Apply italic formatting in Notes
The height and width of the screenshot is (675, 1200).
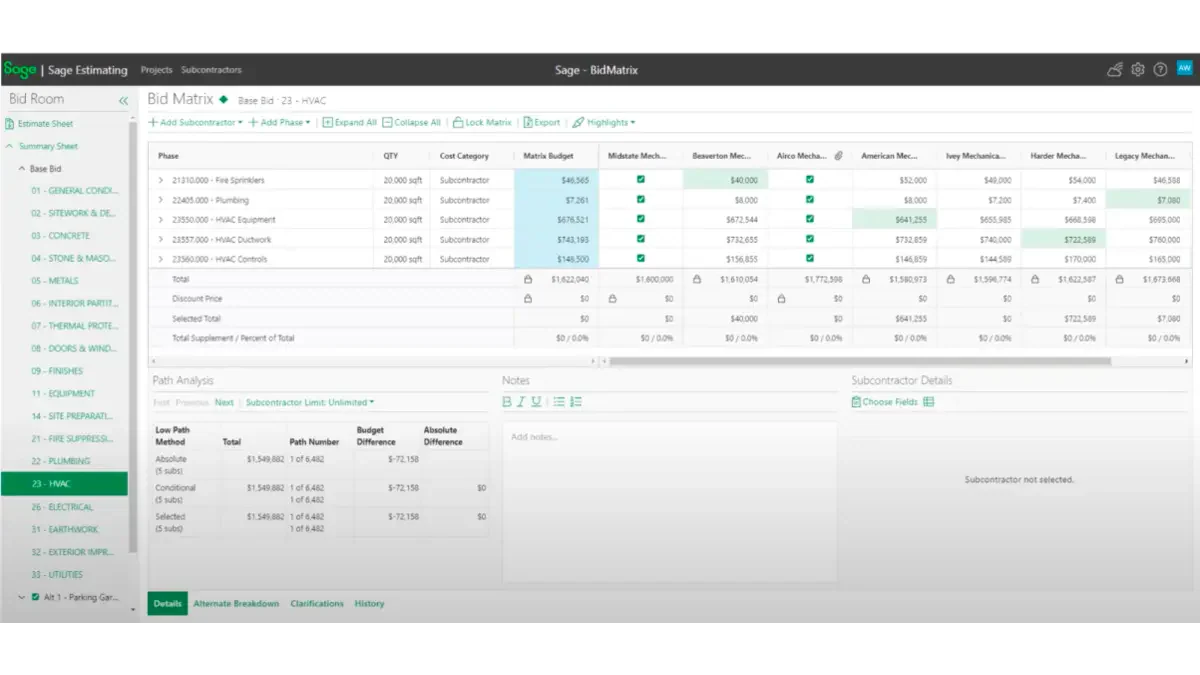click(x=521, y=402)
